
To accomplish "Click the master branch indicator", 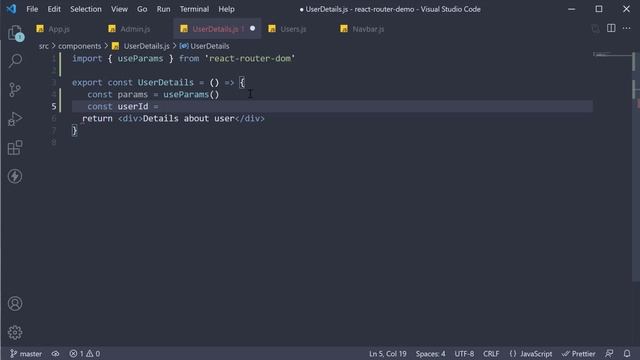I will (26, 353).
